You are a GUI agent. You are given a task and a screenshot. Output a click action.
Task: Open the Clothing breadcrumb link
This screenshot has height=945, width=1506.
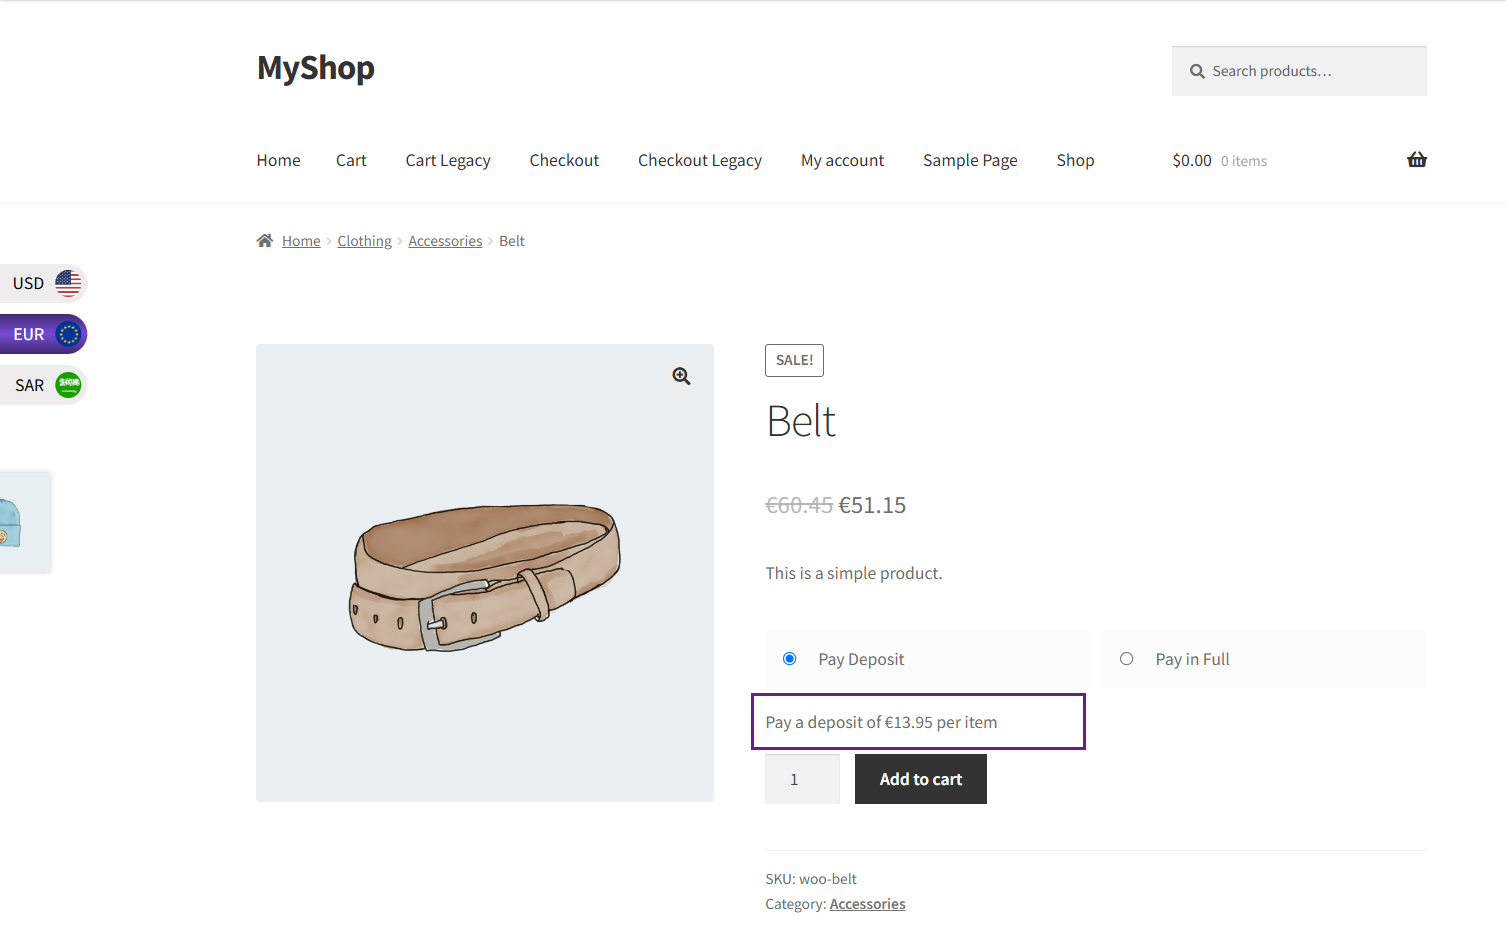pos(364,241)
